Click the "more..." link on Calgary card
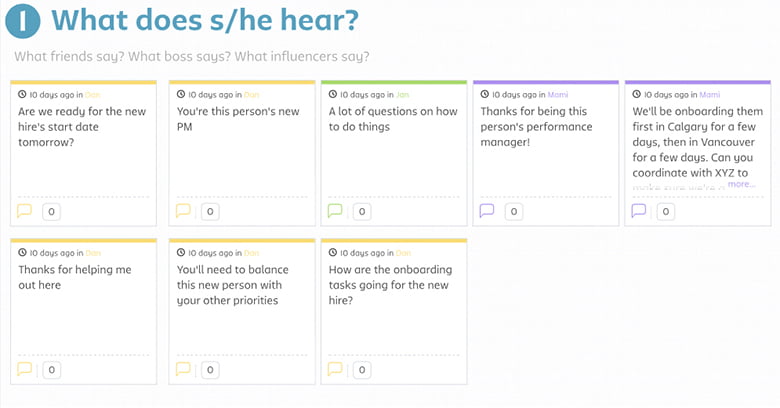This screenshot has height=408, width=780. click(x=741, y=184)
